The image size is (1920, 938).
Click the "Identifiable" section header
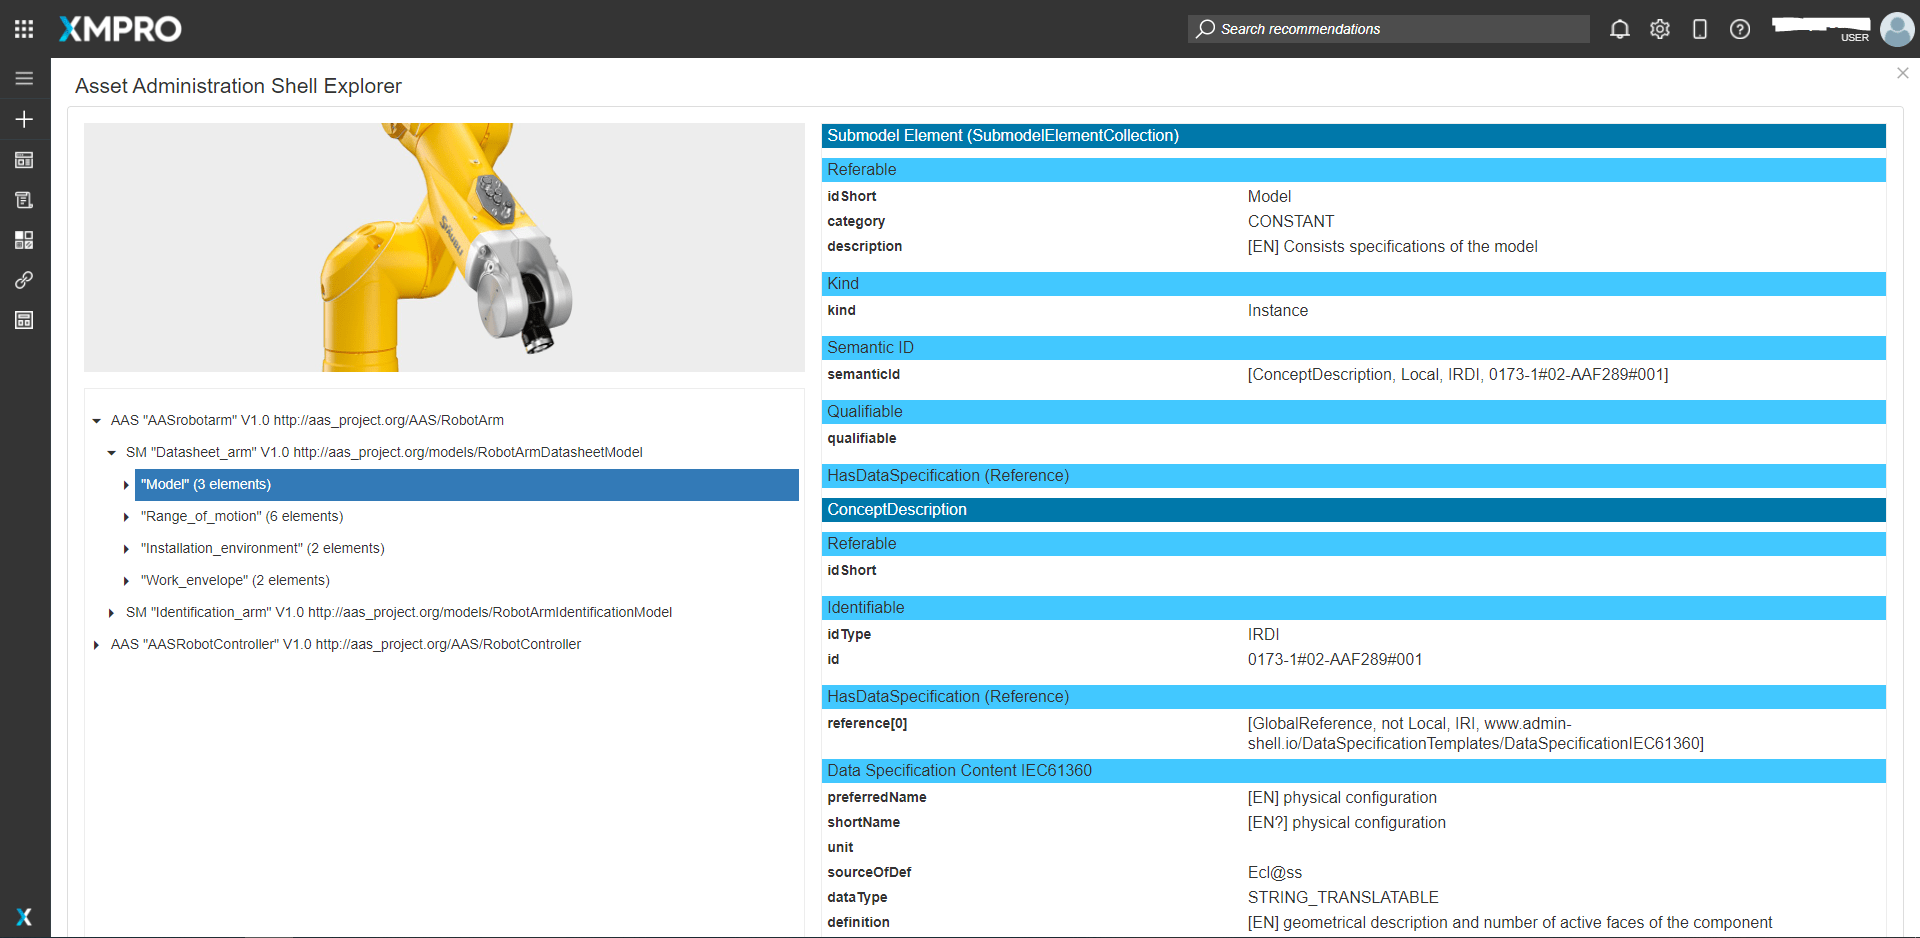click(x=1353, y=608)
